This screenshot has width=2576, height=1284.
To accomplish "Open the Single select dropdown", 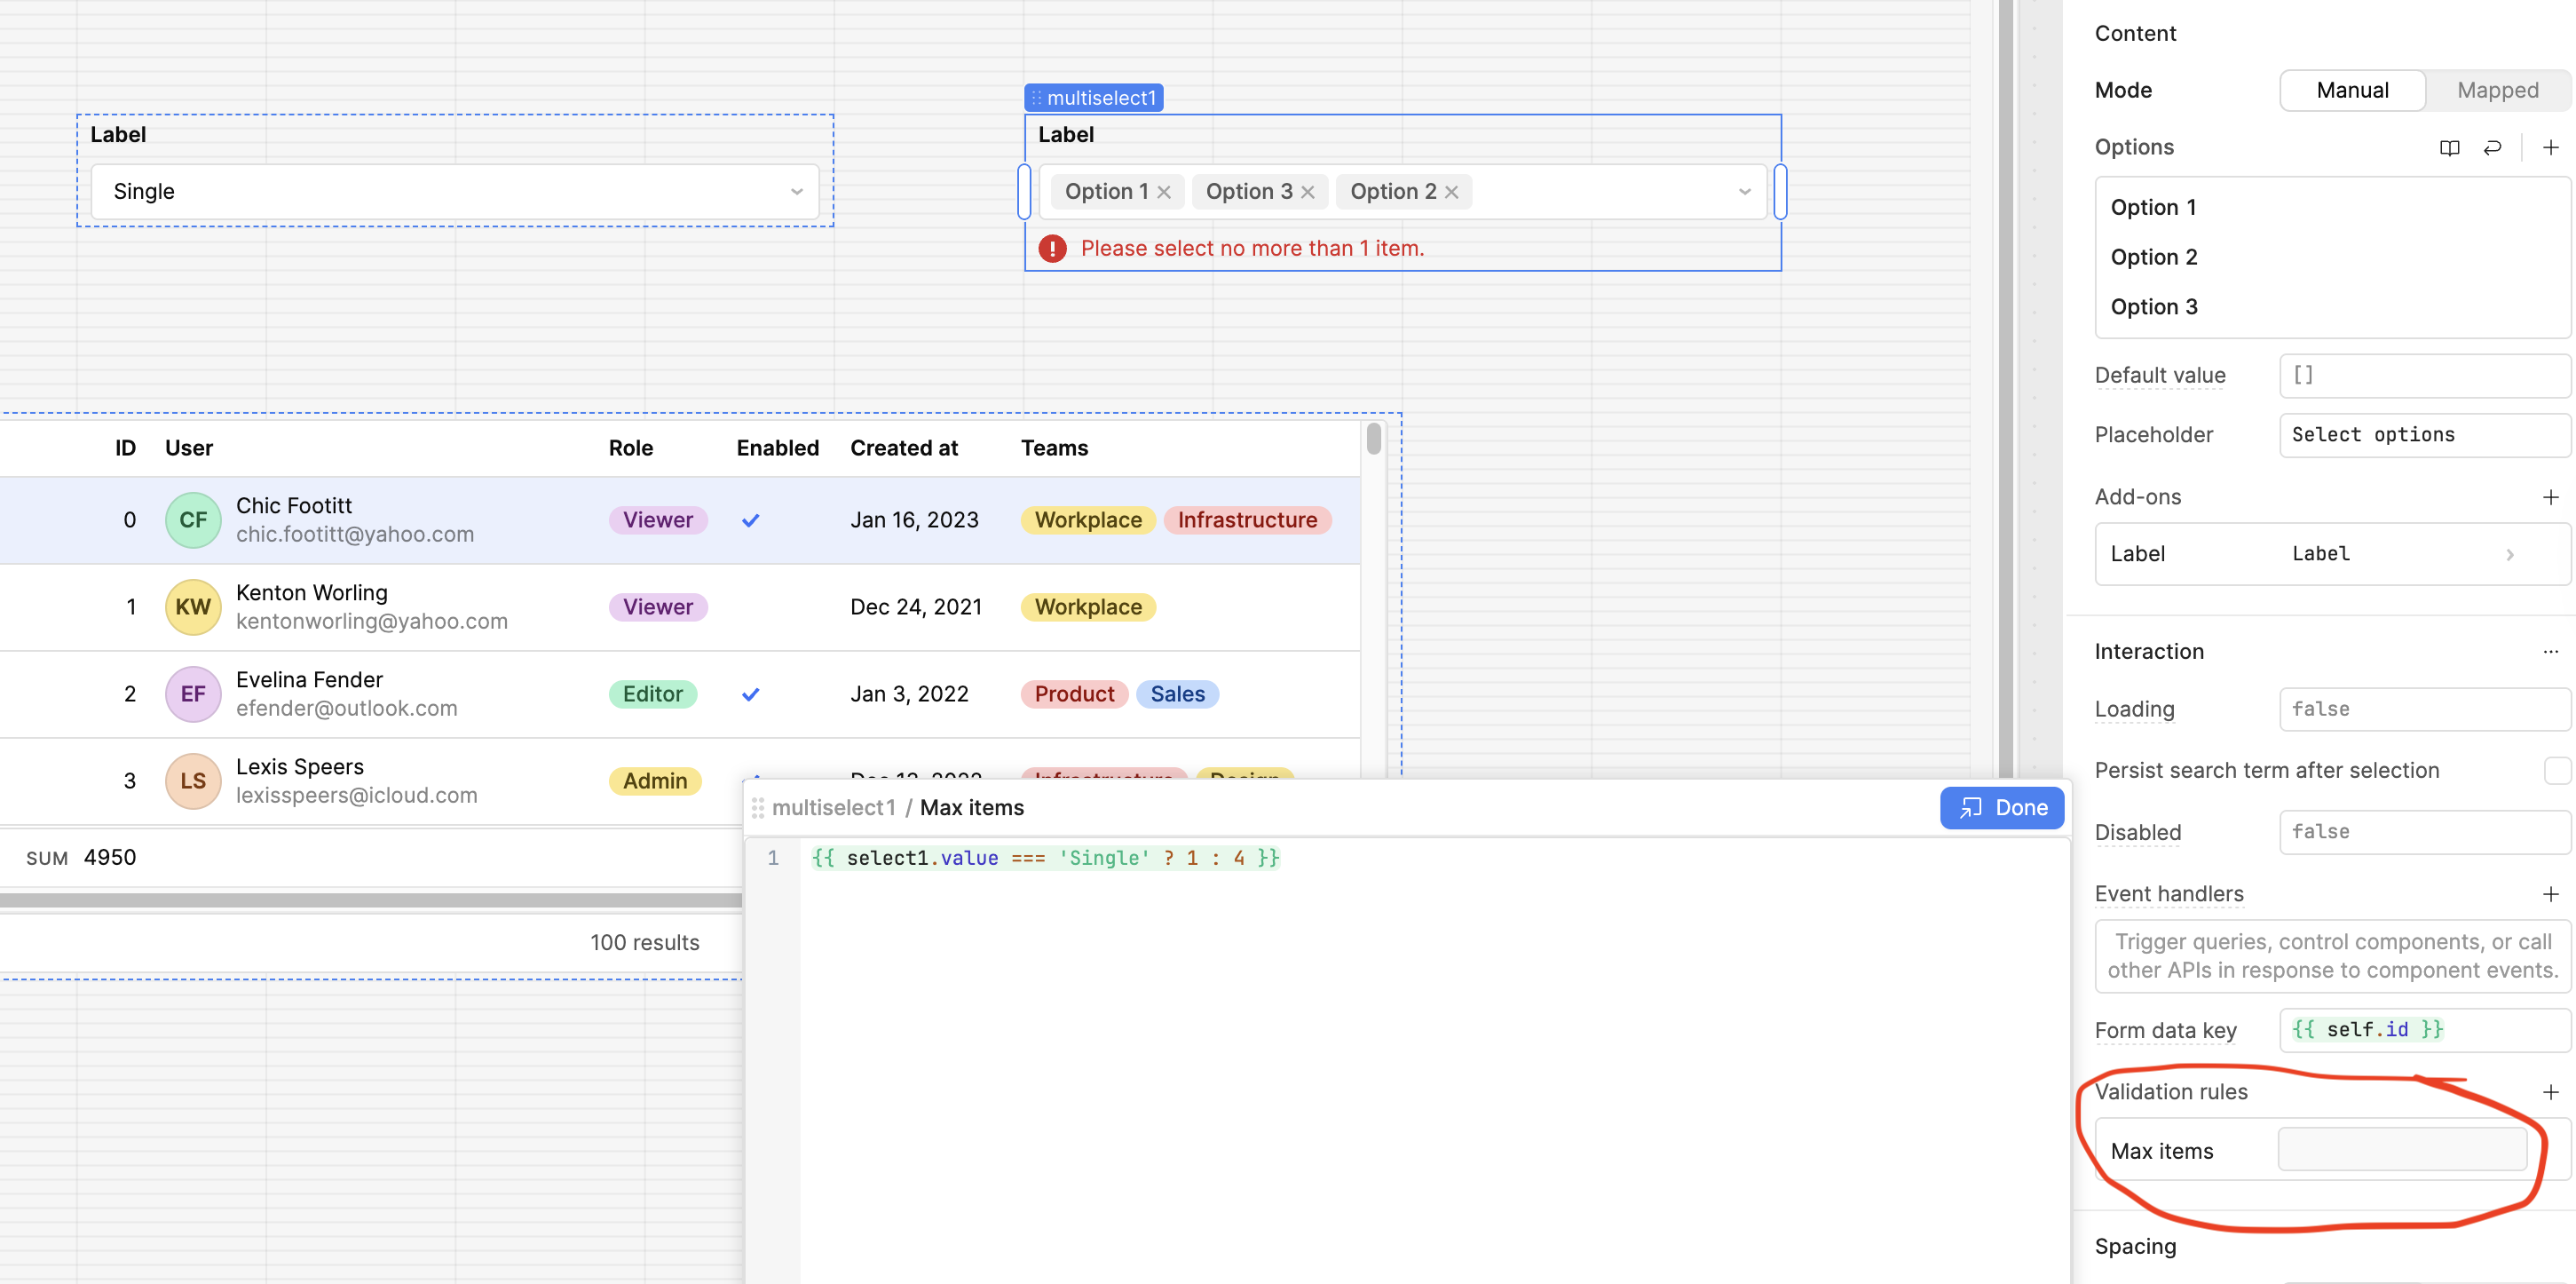I will click(455, 192).
